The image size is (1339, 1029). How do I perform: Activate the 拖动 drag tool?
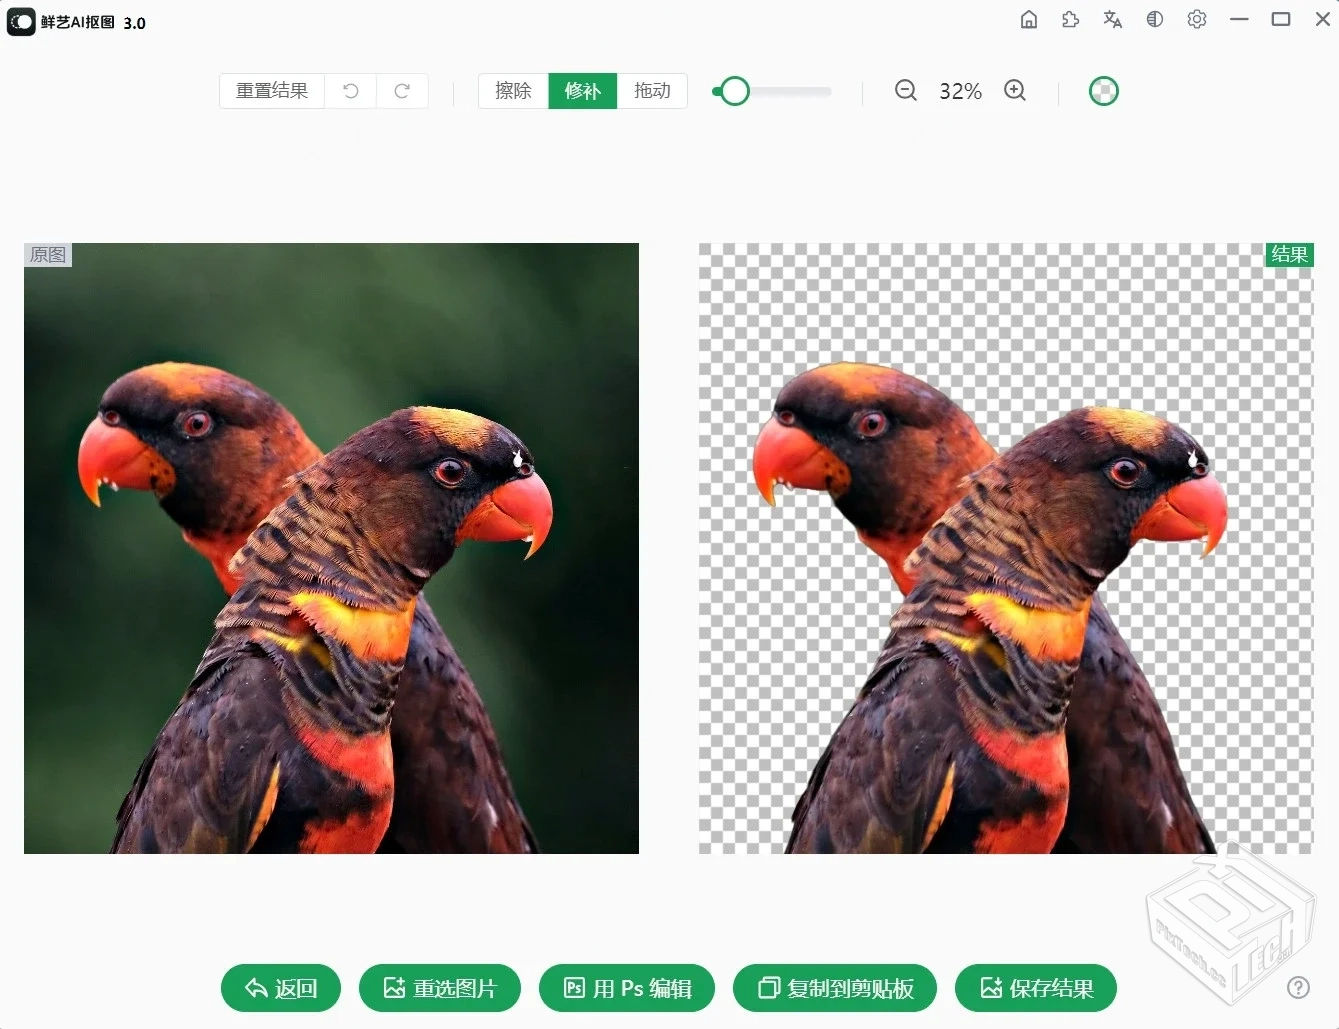652,91
